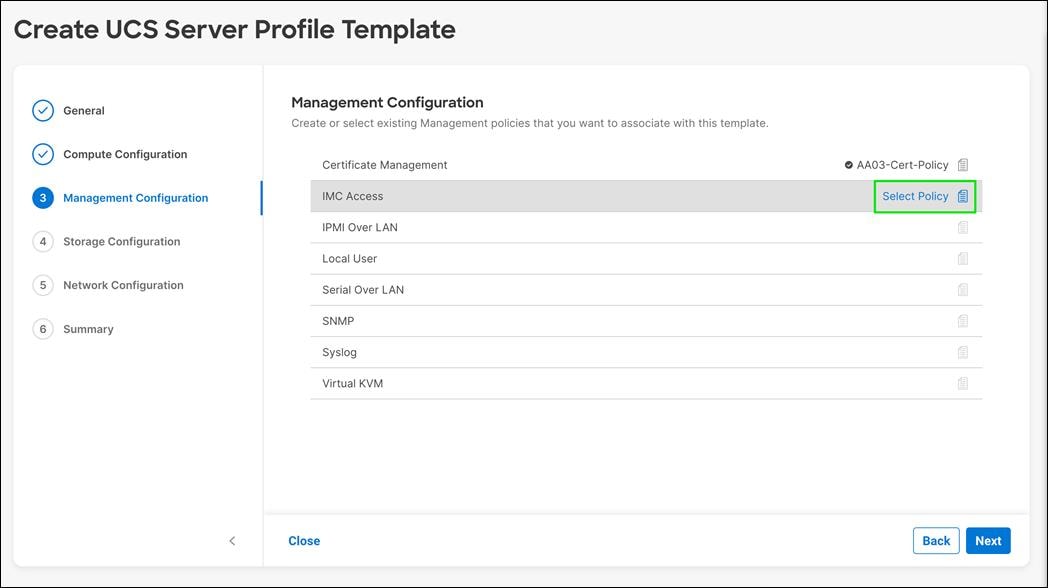Click the AA03-Cert-Policy label
Viewport: 1048px width, 588px height.
click(903, 164)
